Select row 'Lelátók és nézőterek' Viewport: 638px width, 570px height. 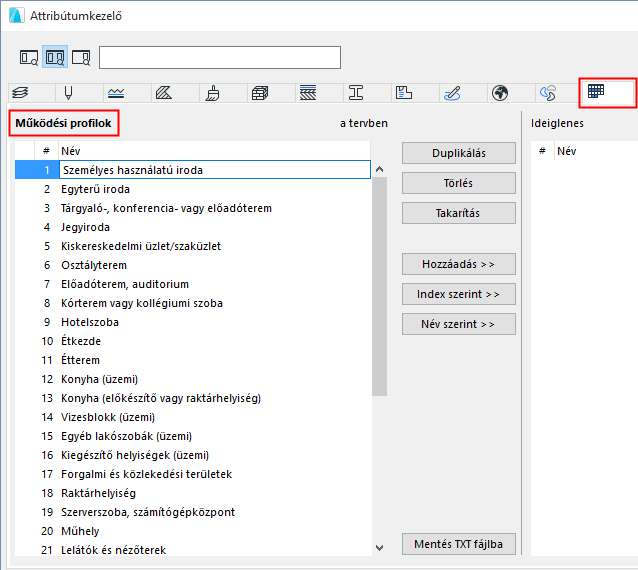click(193, 550)
